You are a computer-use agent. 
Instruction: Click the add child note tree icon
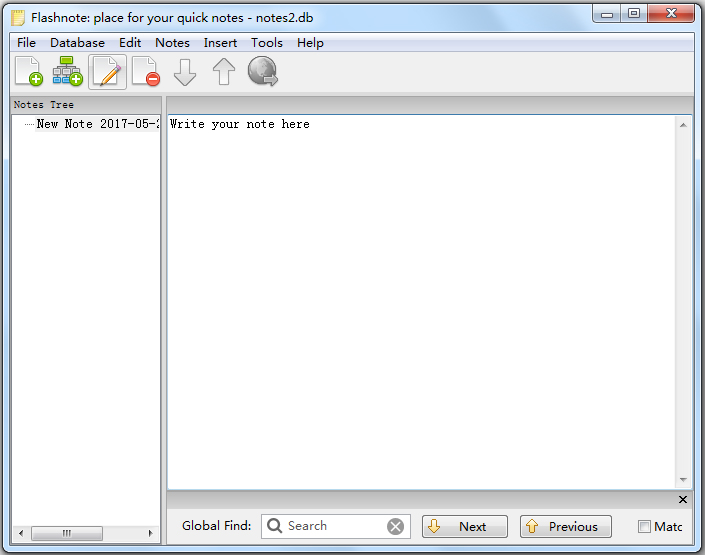(x=68, y=71)
